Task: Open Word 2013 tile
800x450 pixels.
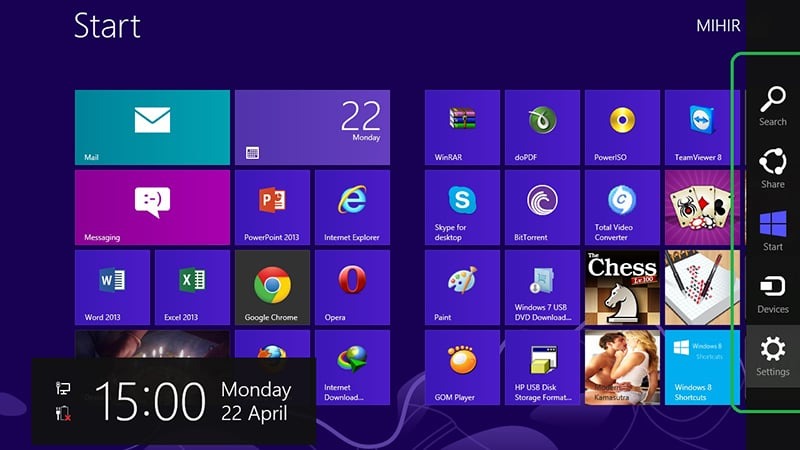Action: tap(112, 288)
